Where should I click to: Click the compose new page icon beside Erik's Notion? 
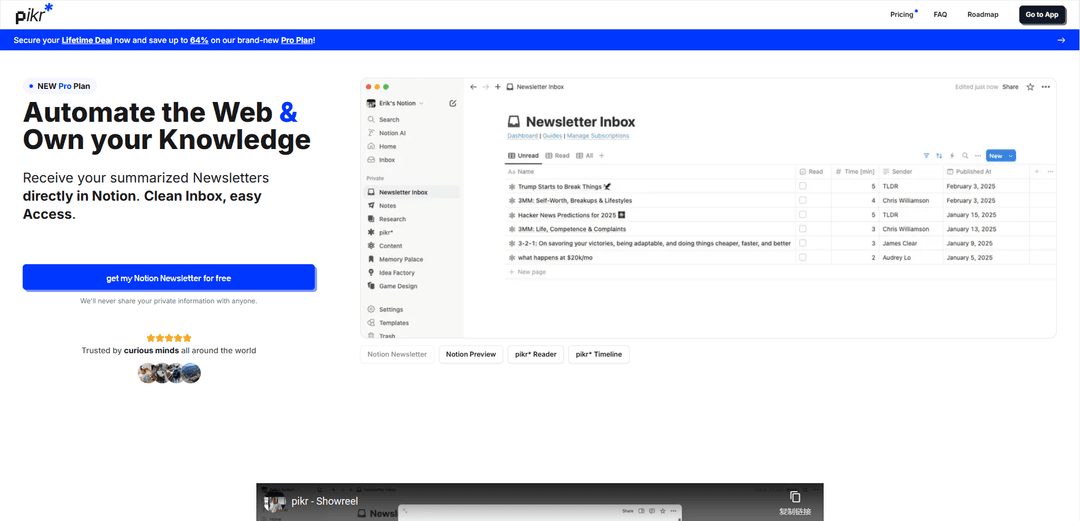pos(453,103)
